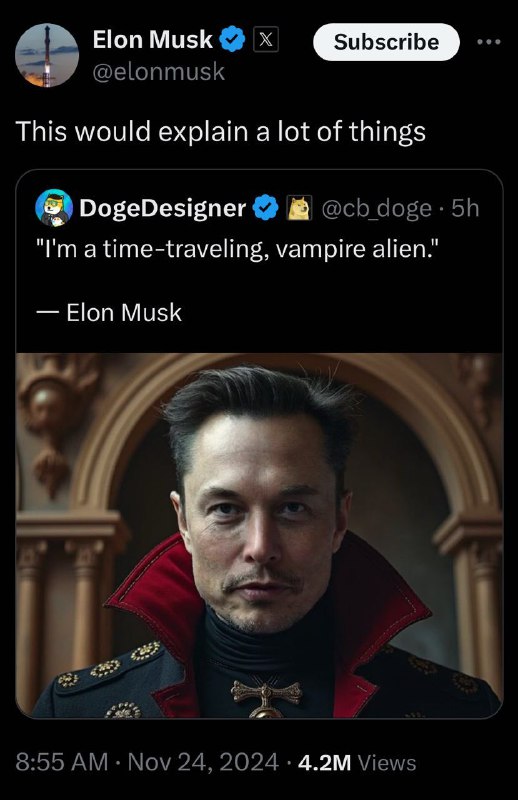
Task: Open the three-dot more options menu
Action: pos(489,42)
